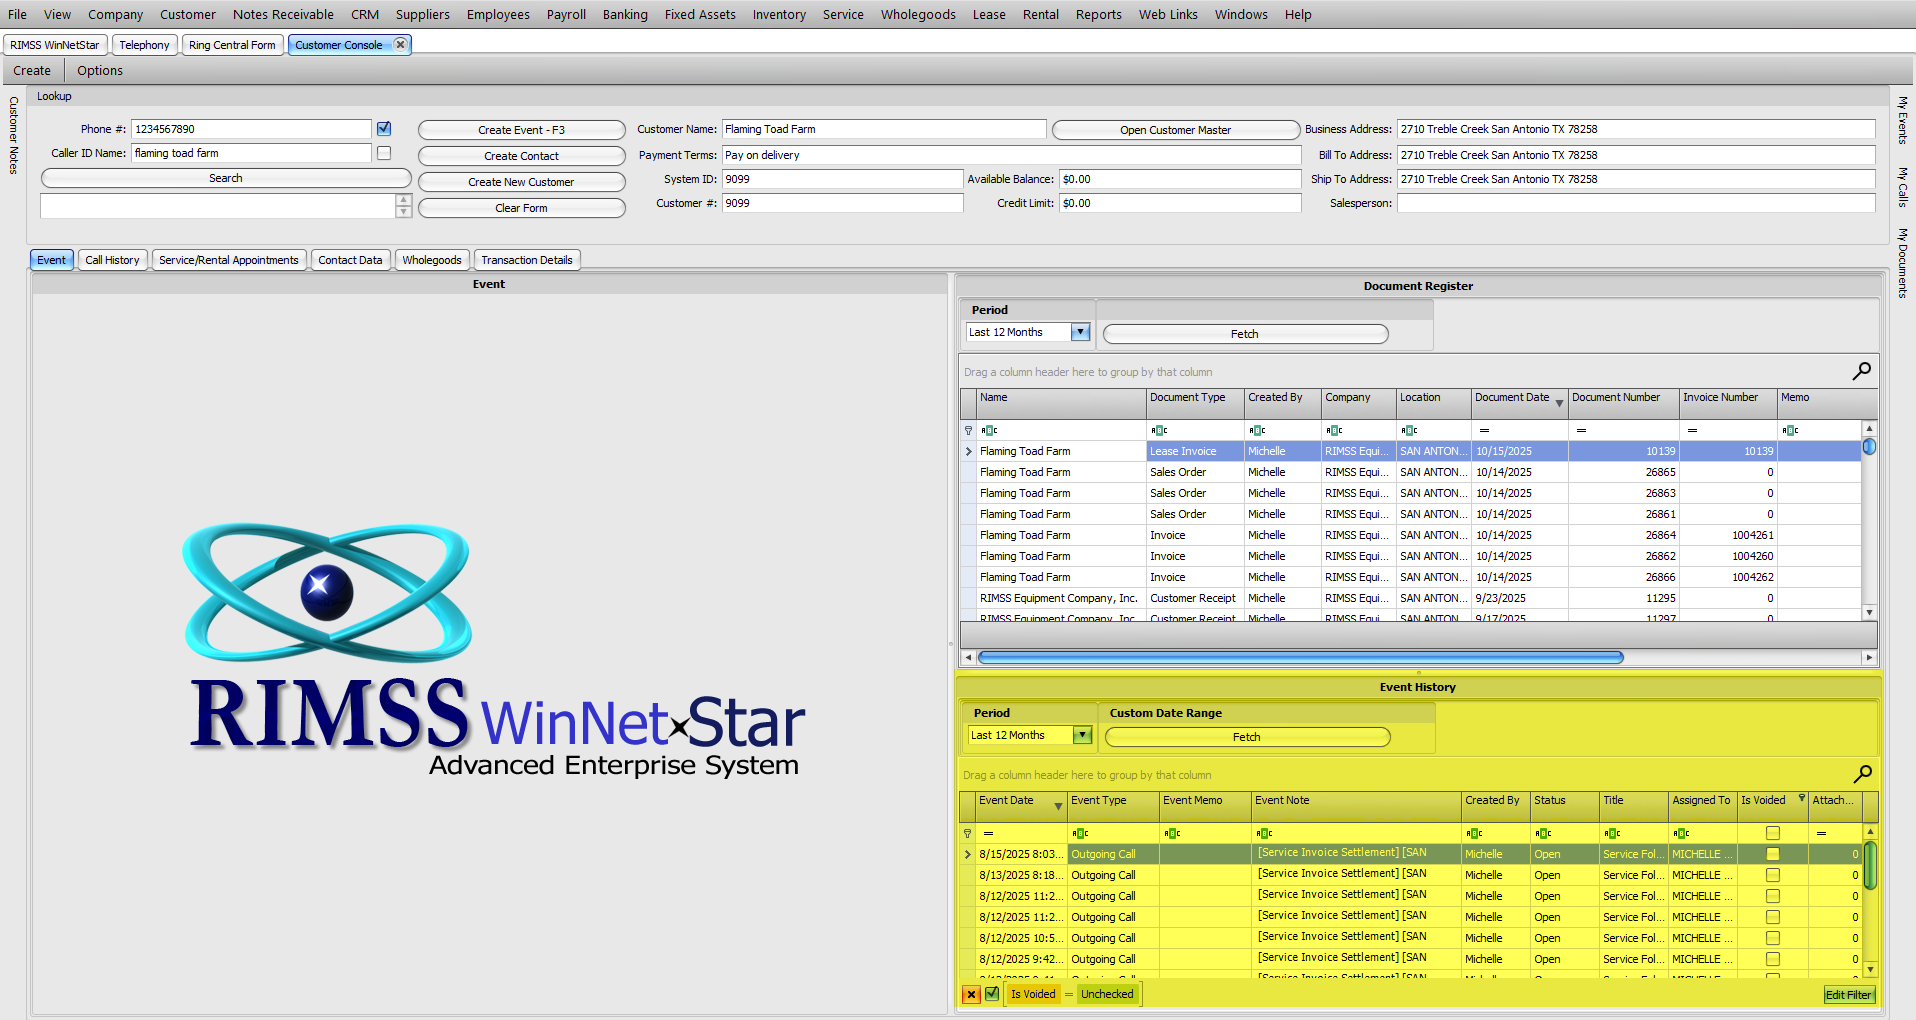The image size is (1916, 1020).
Task: Click Document Type filter condition icon
Action: (1159, 430)
